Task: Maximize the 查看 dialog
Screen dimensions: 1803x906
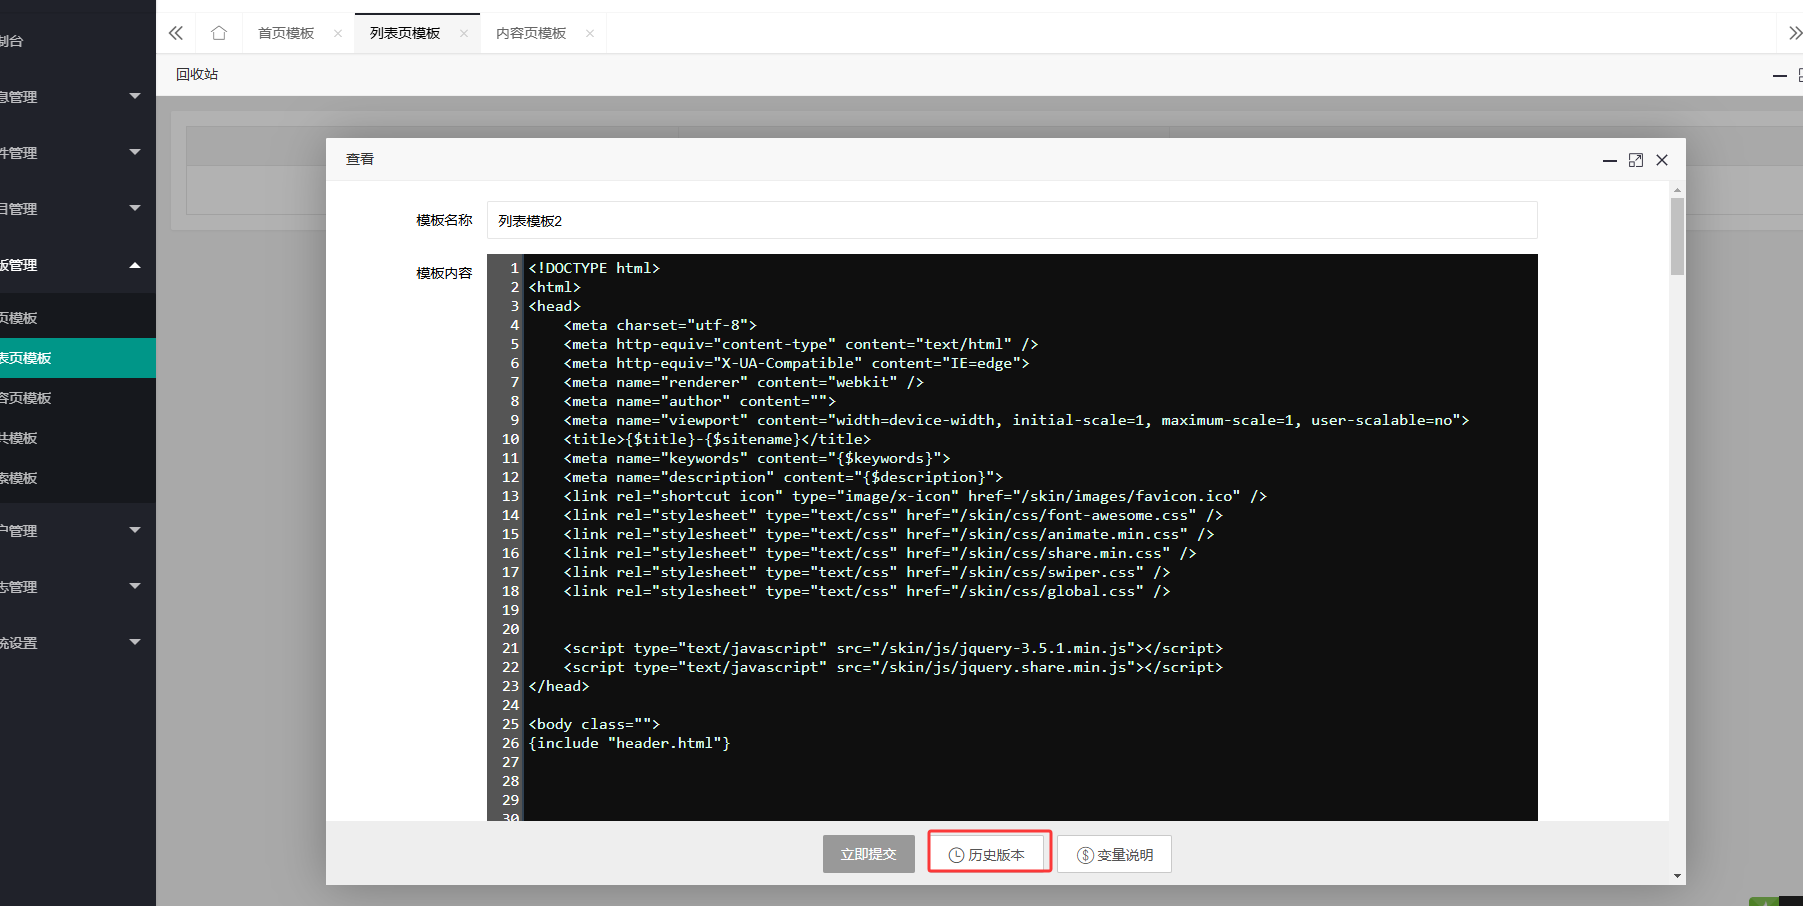Action: [x=1636, y=160]
